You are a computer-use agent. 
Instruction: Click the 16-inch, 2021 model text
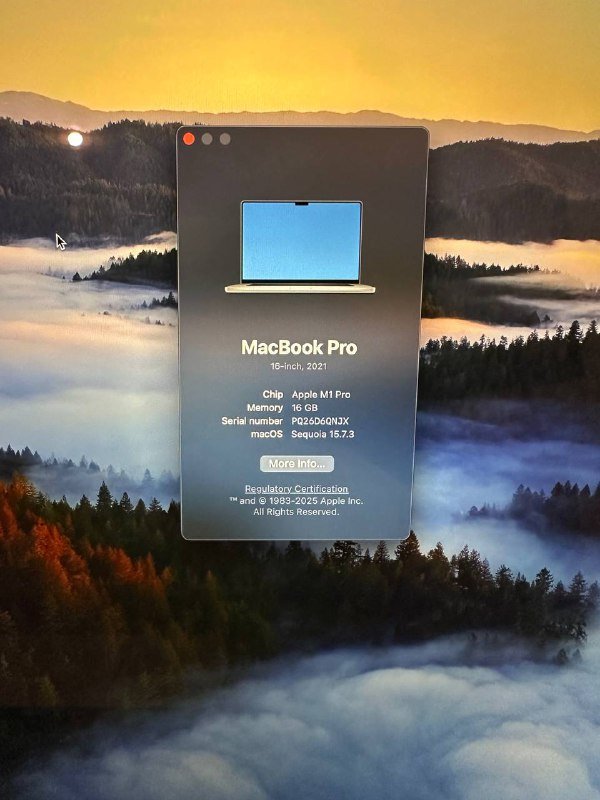[x=299, y=366]
